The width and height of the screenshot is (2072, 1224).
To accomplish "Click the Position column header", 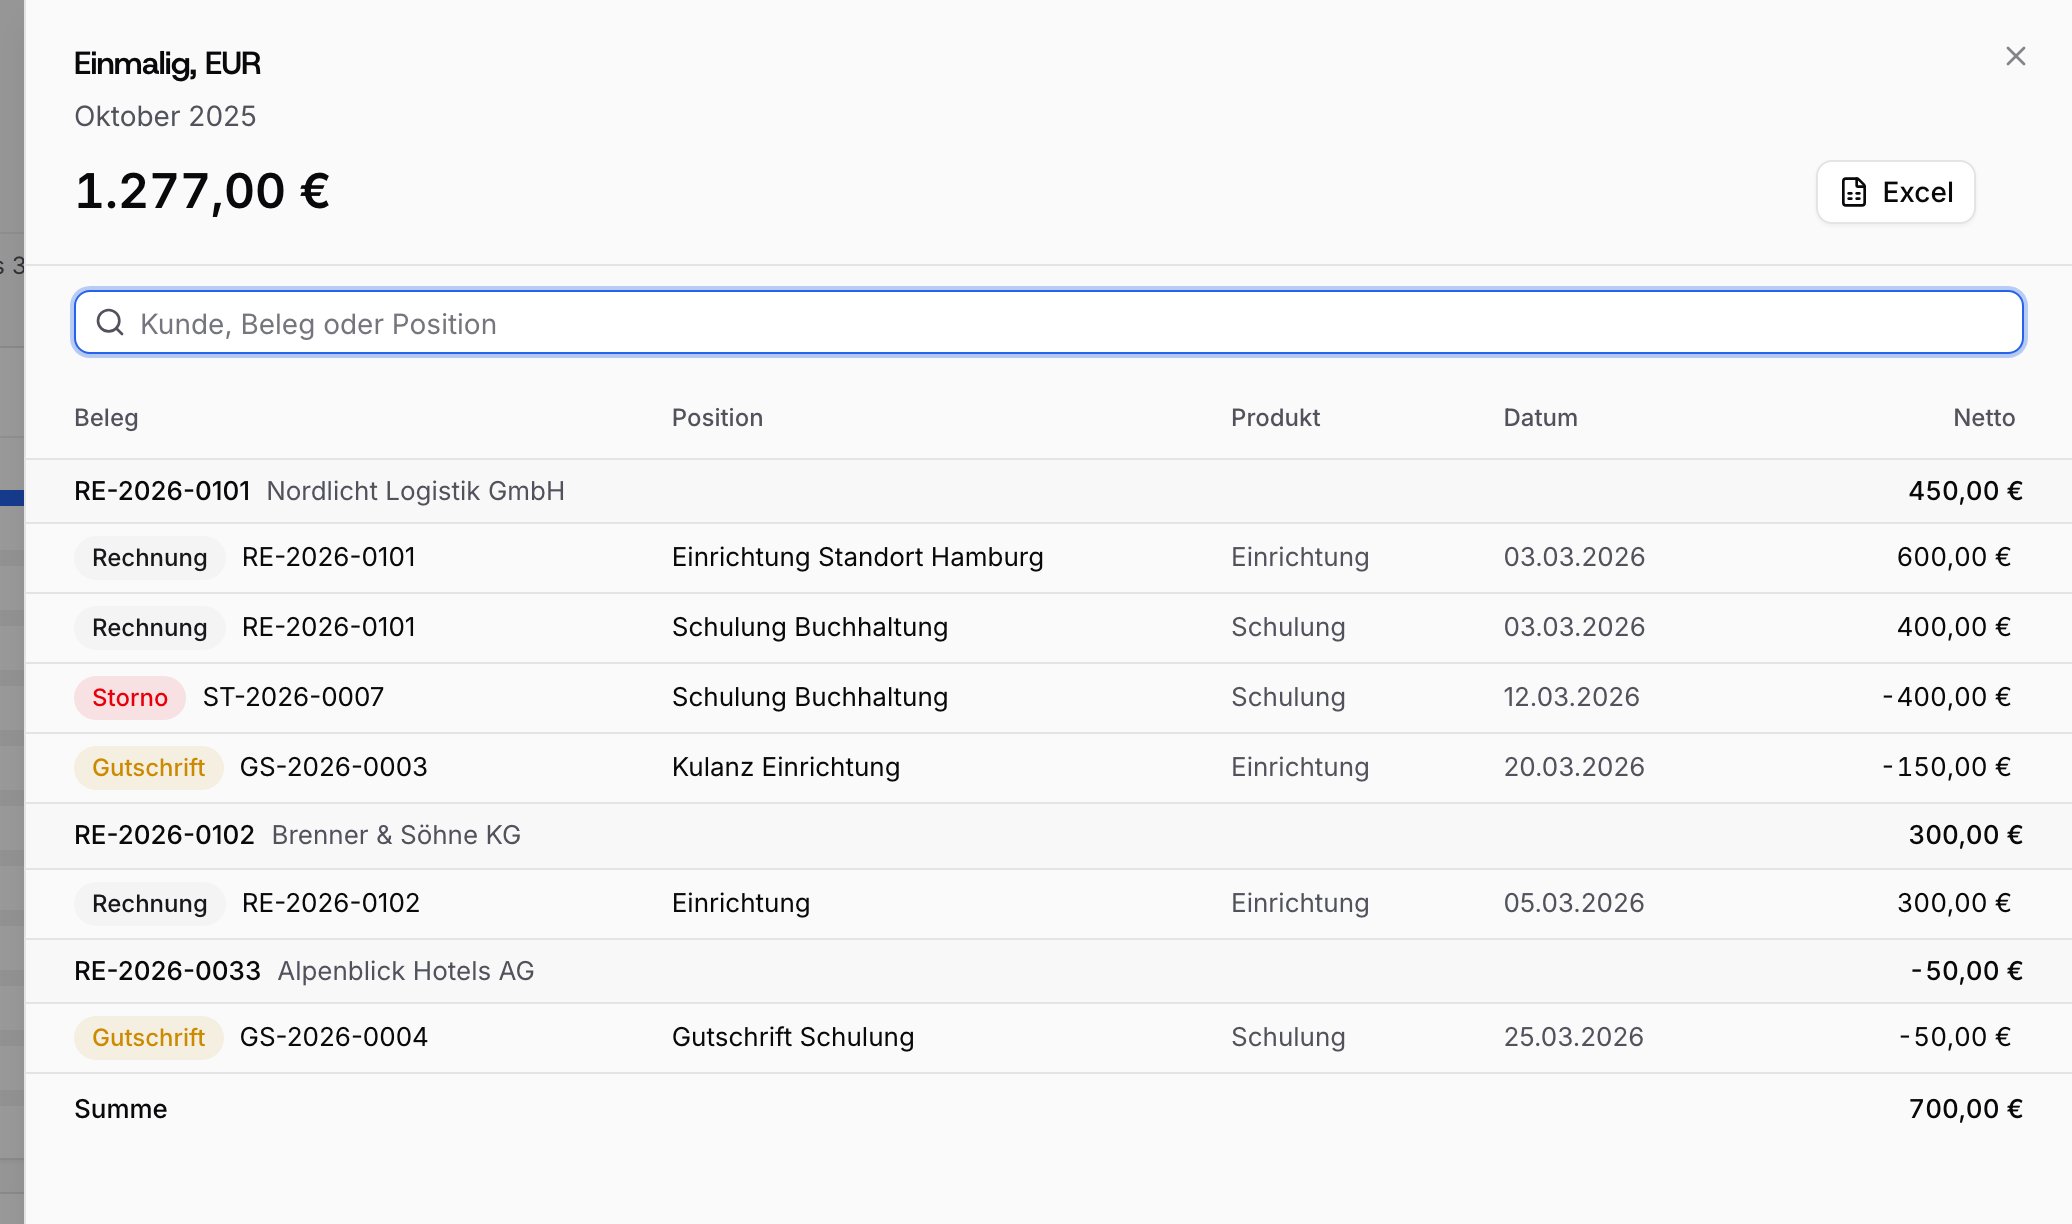I will pyautogui.click(x=717, y=418).
